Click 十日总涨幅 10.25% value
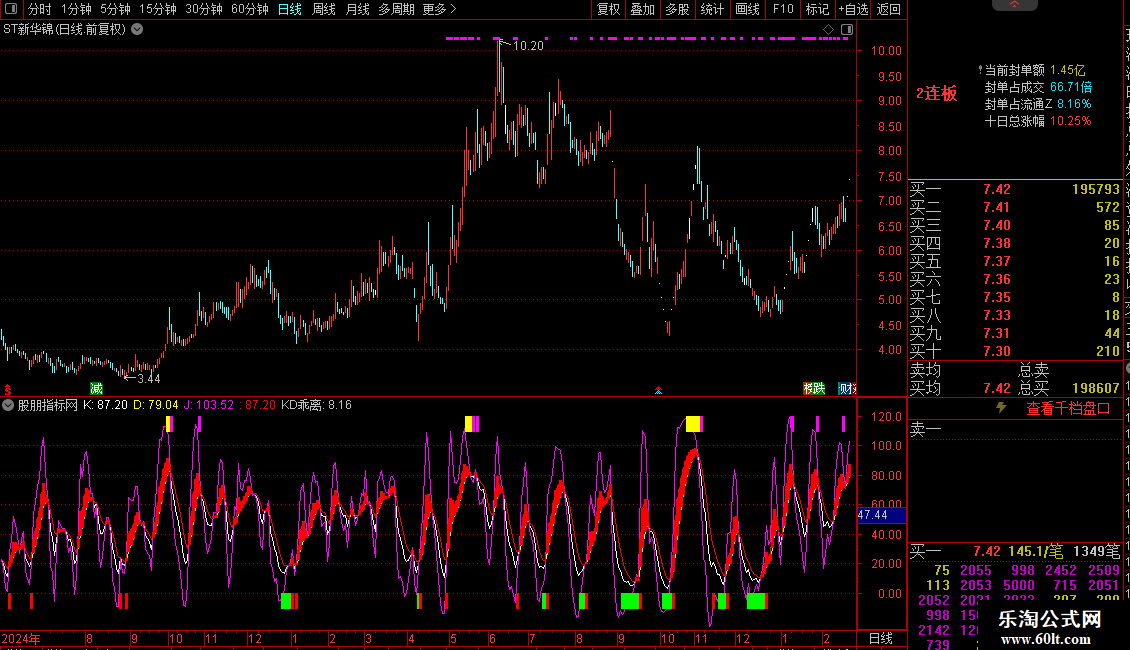Image resolution: width=1130 pixels, height=650 pixels. (1070, 121)
